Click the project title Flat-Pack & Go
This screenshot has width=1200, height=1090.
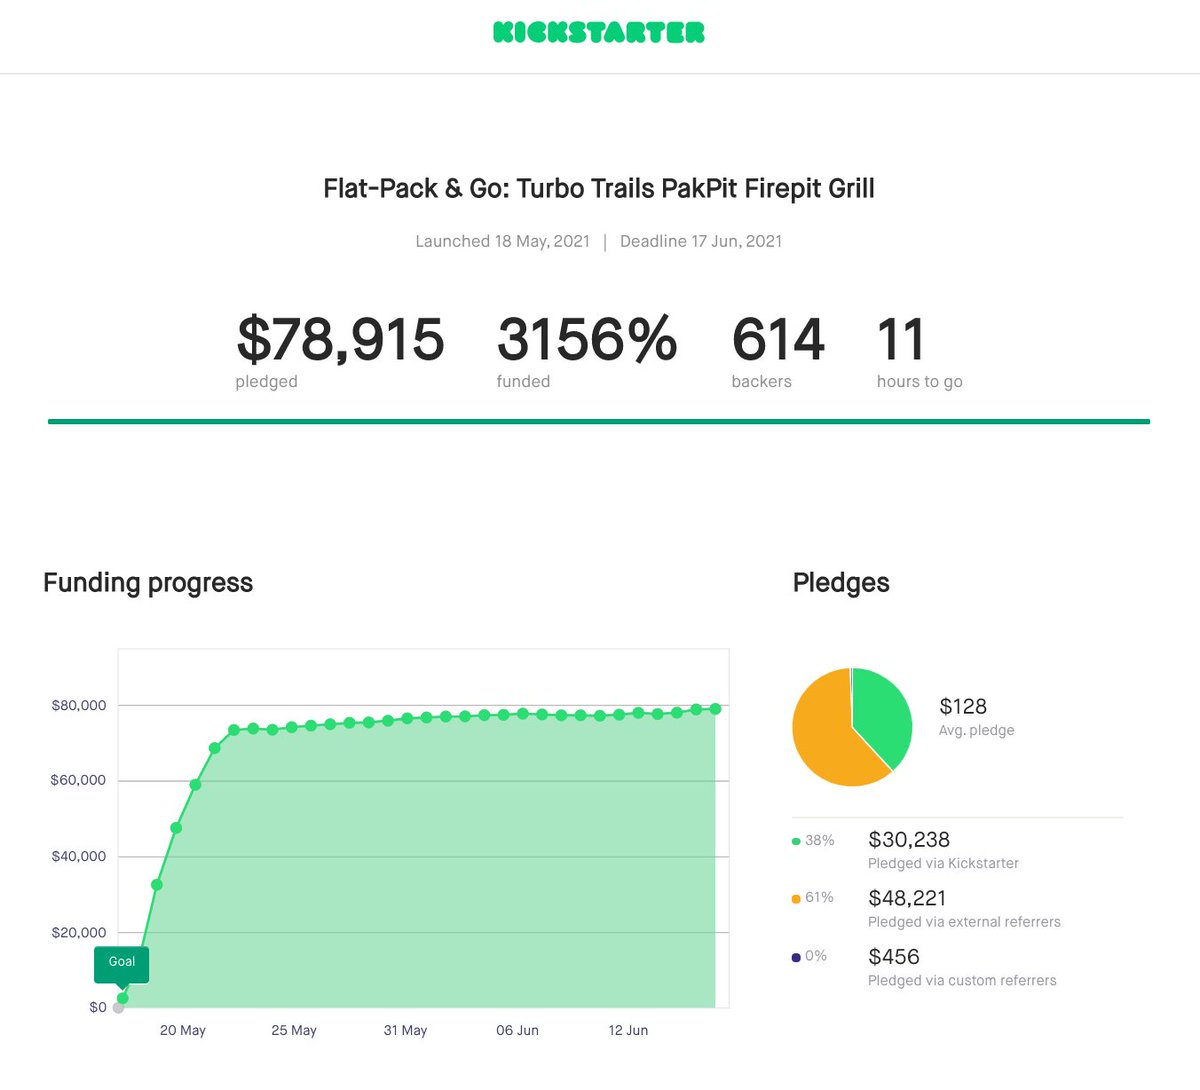coord(599,189)
